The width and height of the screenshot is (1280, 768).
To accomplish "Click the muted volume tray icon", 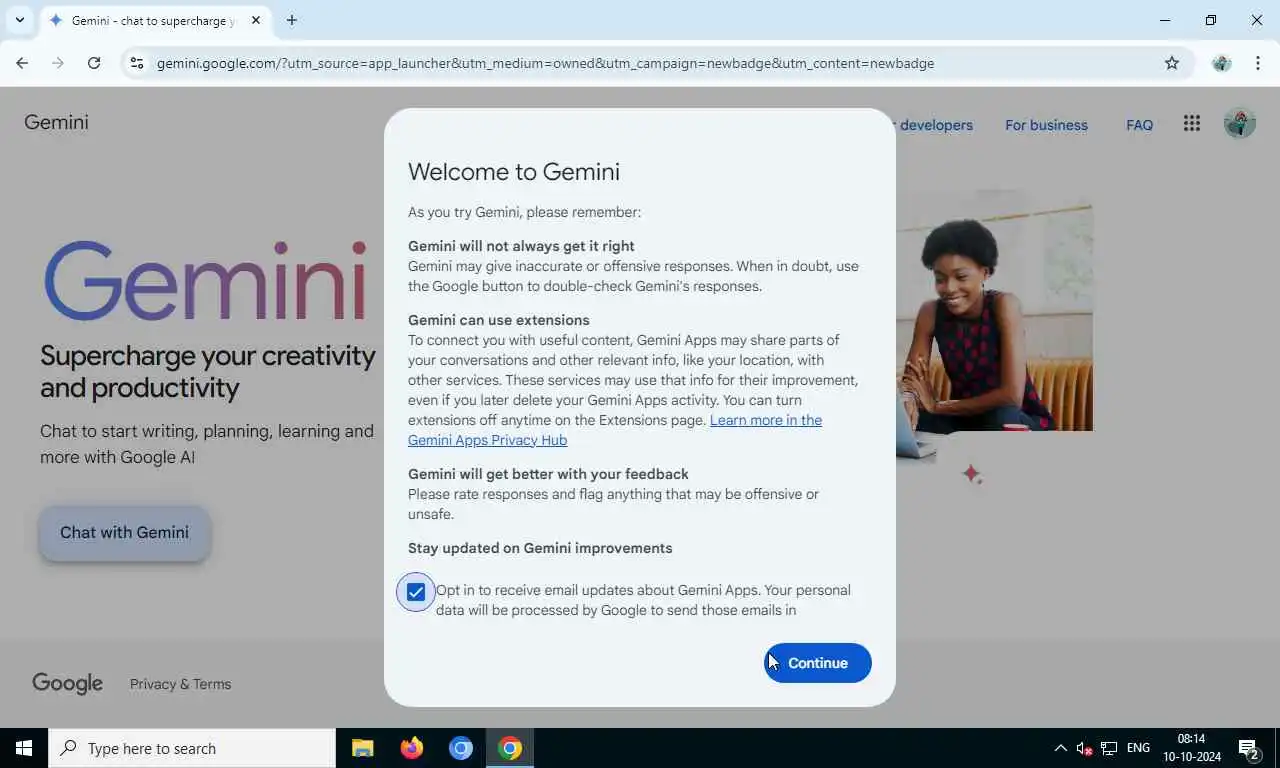I will coord(1084,748).
